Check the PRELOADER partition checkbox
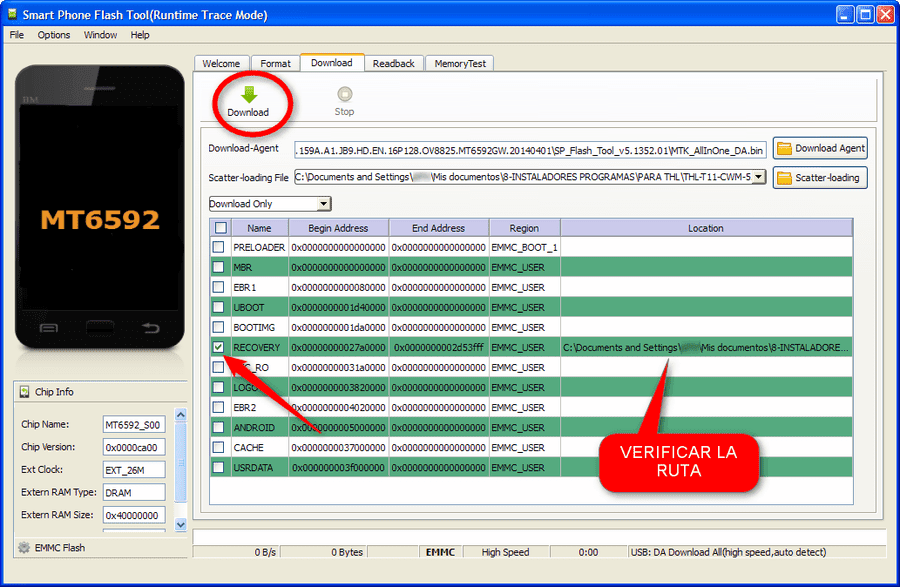Image resolution: width=900 pixels, height=587 pixels. pos(218,247)
